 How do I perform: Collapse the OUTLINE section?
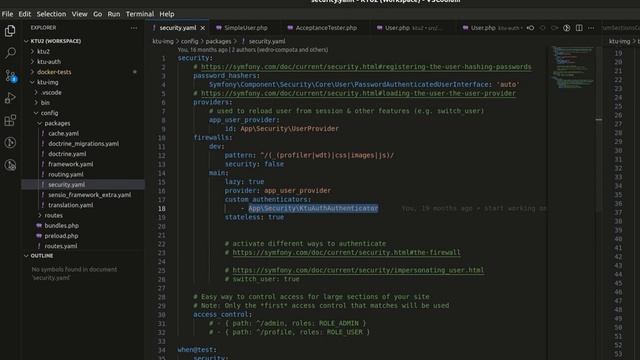[x=26, y=256]
